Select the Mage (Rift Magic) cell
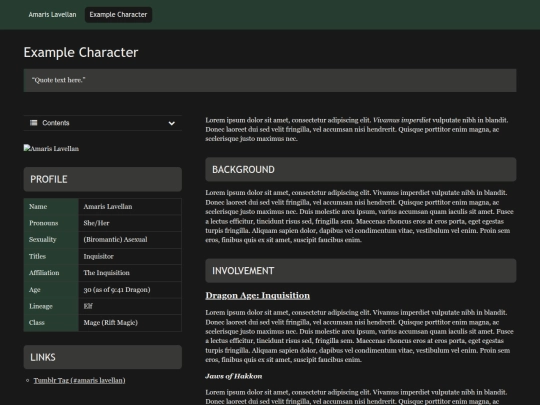 [x=130, y=323]
